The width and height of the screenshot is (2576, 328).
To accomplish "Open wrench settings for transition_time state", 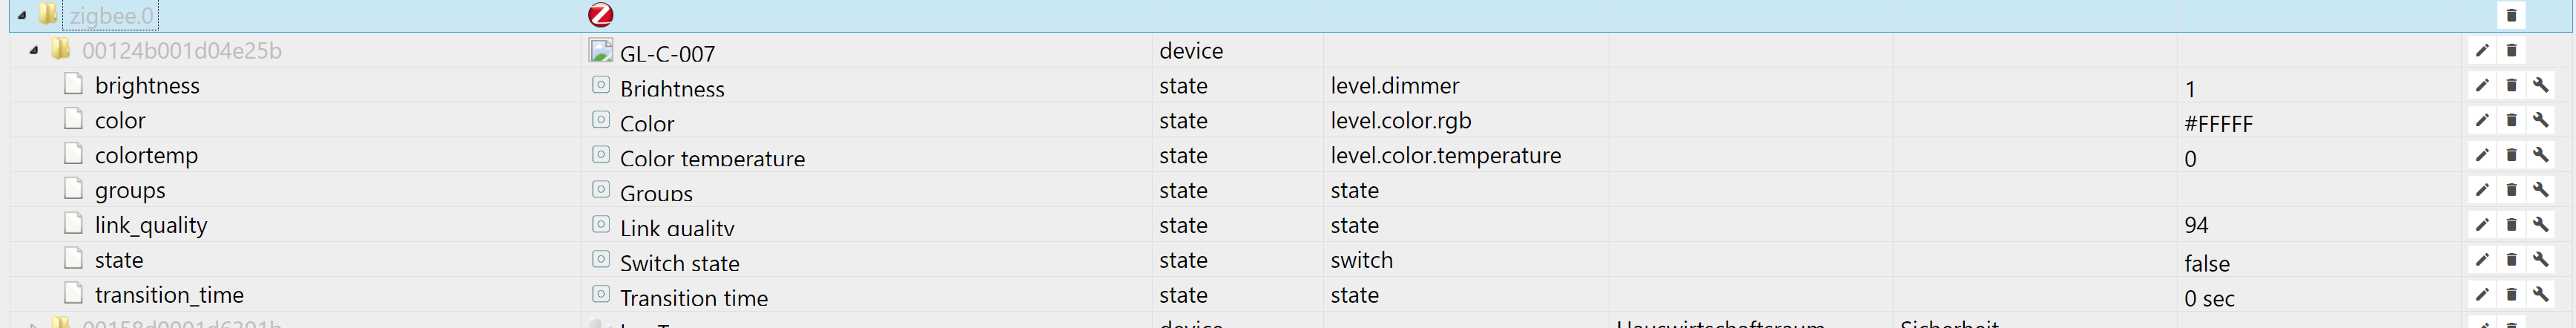I will click(x=2540, y=295).
